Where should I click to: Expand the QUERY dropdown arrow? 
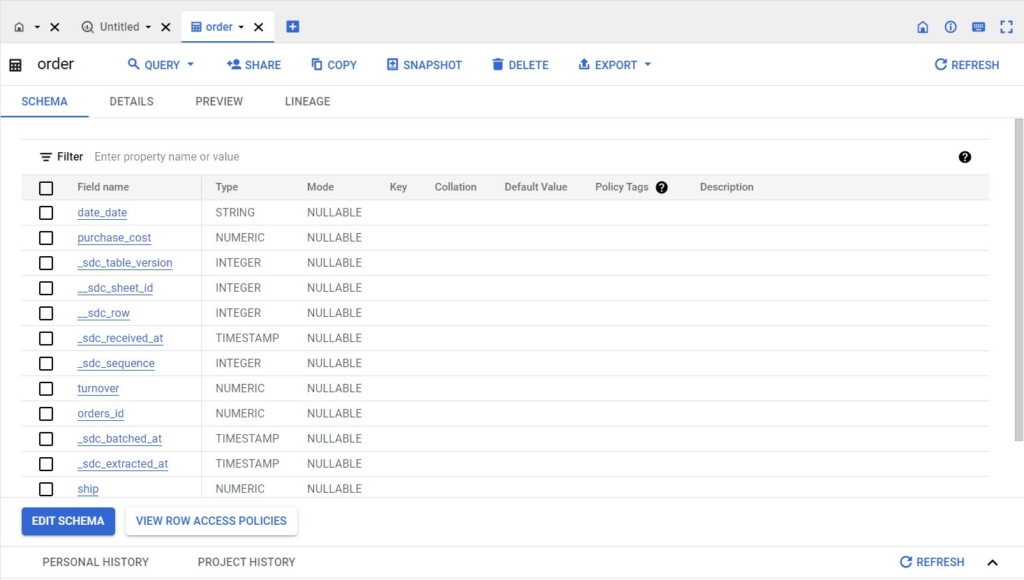tap(191, 65)
